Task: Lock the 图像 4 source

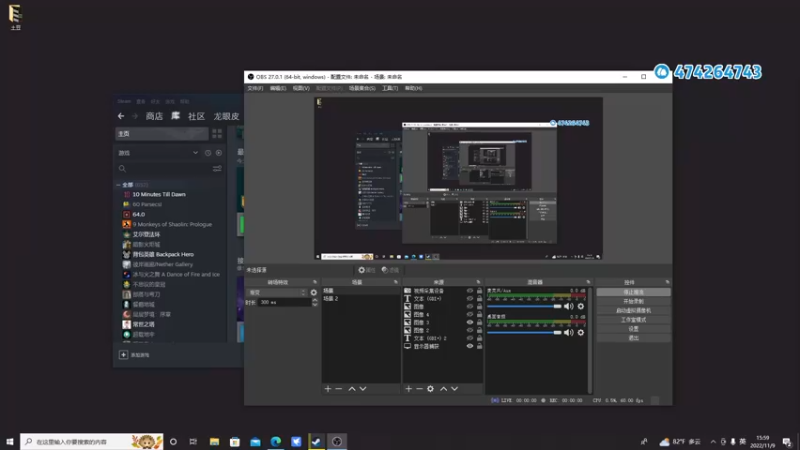Action: 480,314
